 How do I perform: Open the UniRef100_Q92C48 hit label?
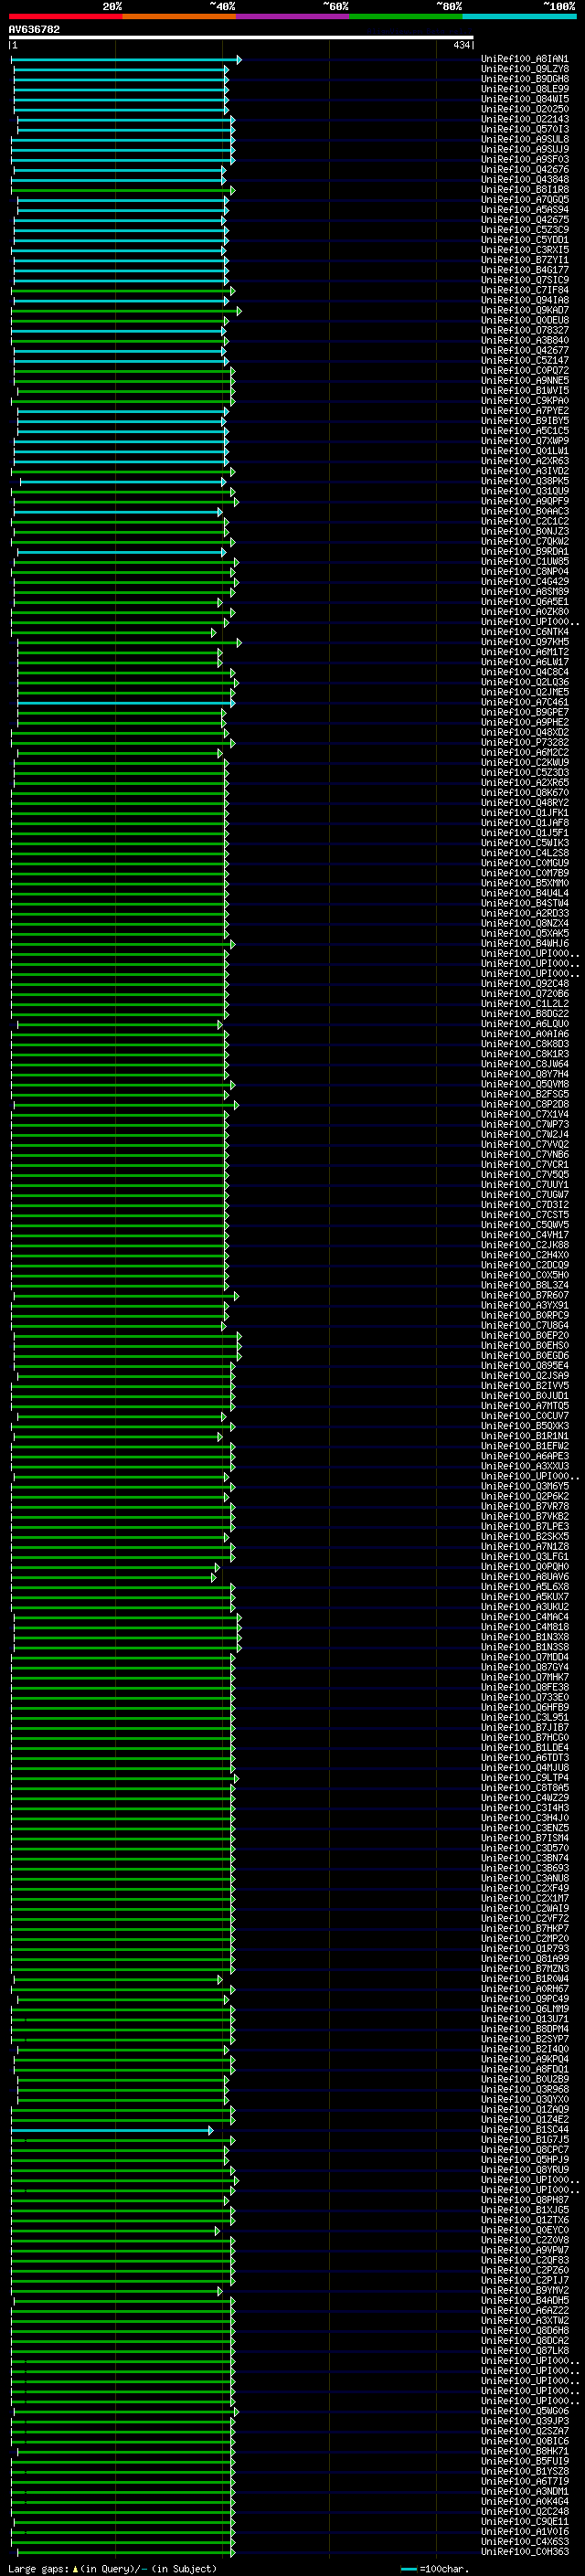click(524, 983)
